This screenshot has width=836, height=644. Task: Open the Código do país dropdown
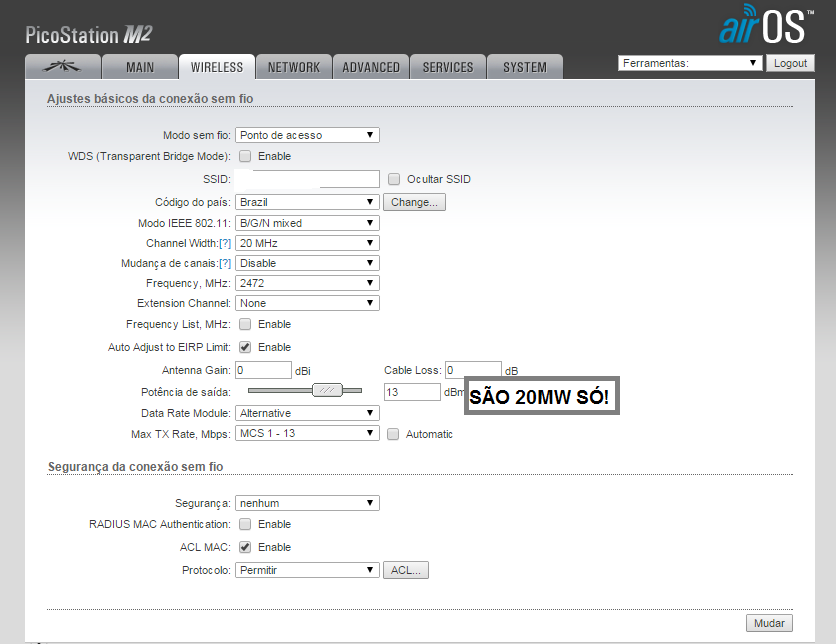(307, 202)
